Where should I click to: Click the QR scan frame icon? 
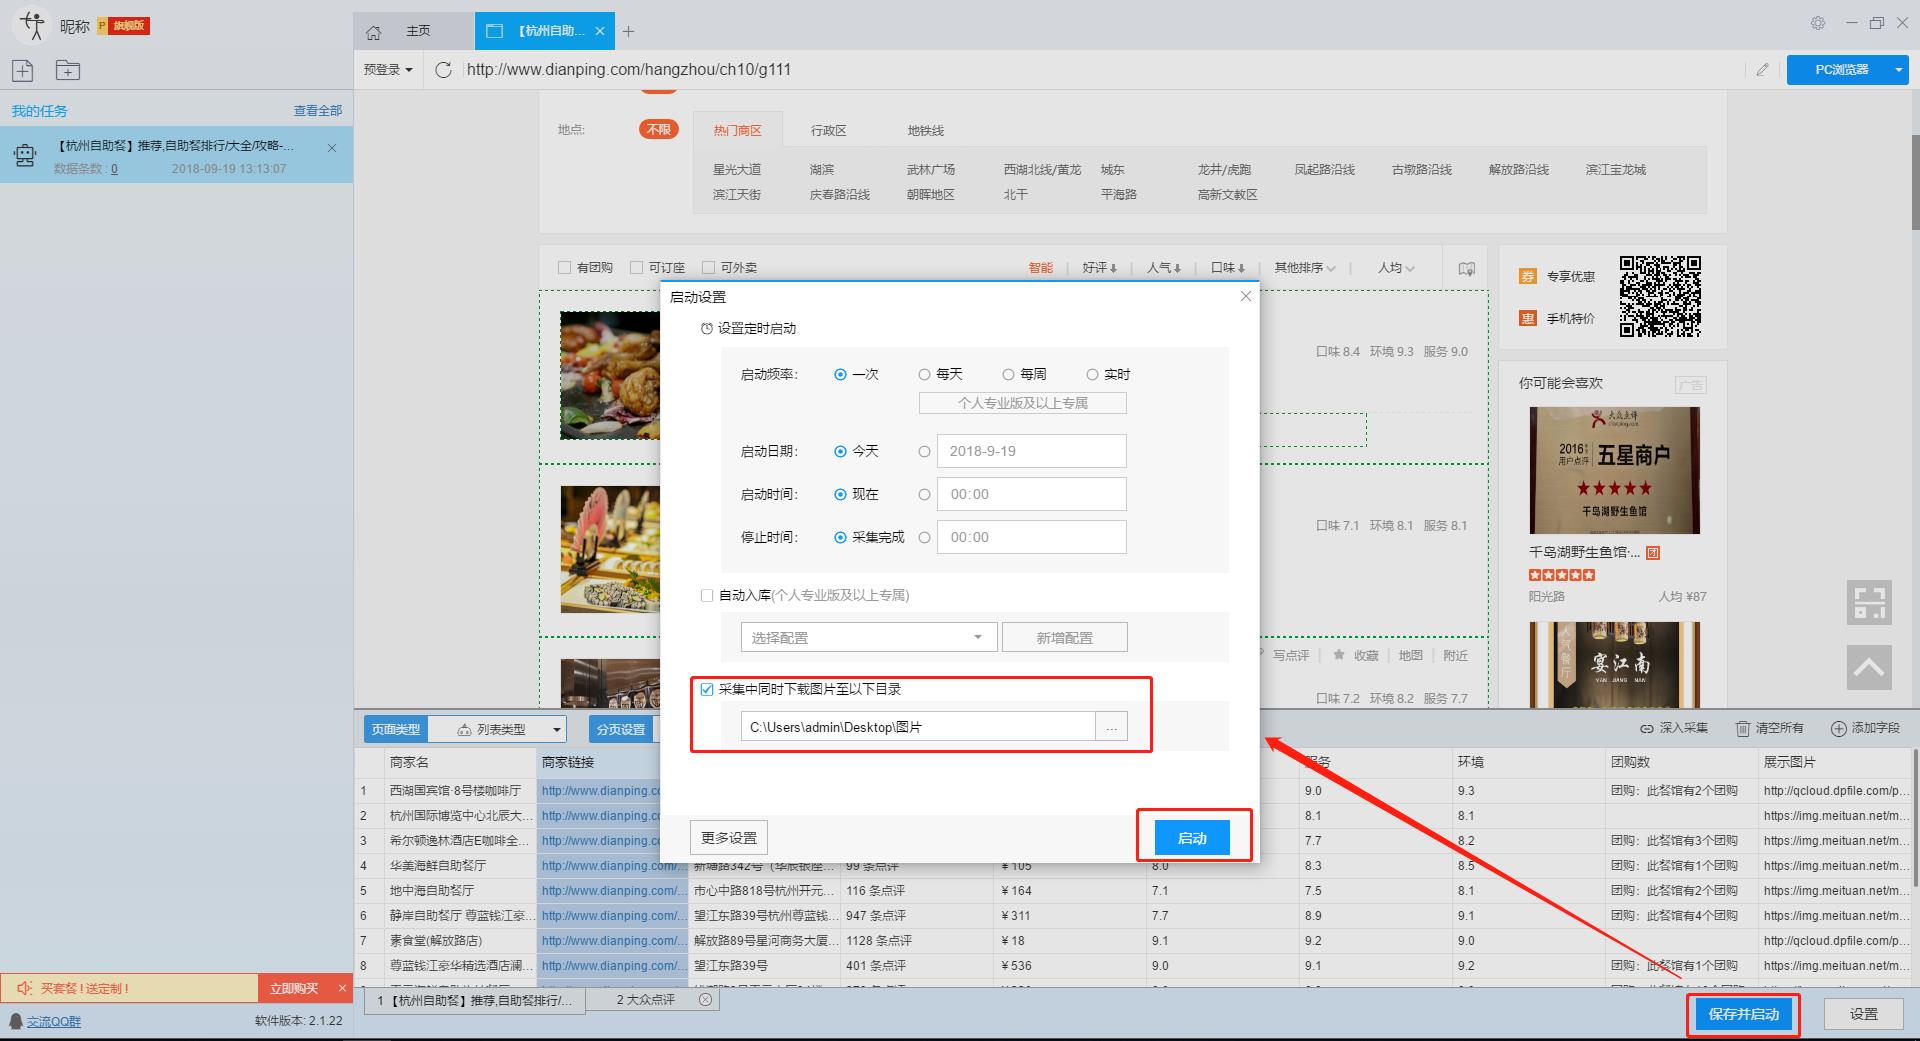1869,603
